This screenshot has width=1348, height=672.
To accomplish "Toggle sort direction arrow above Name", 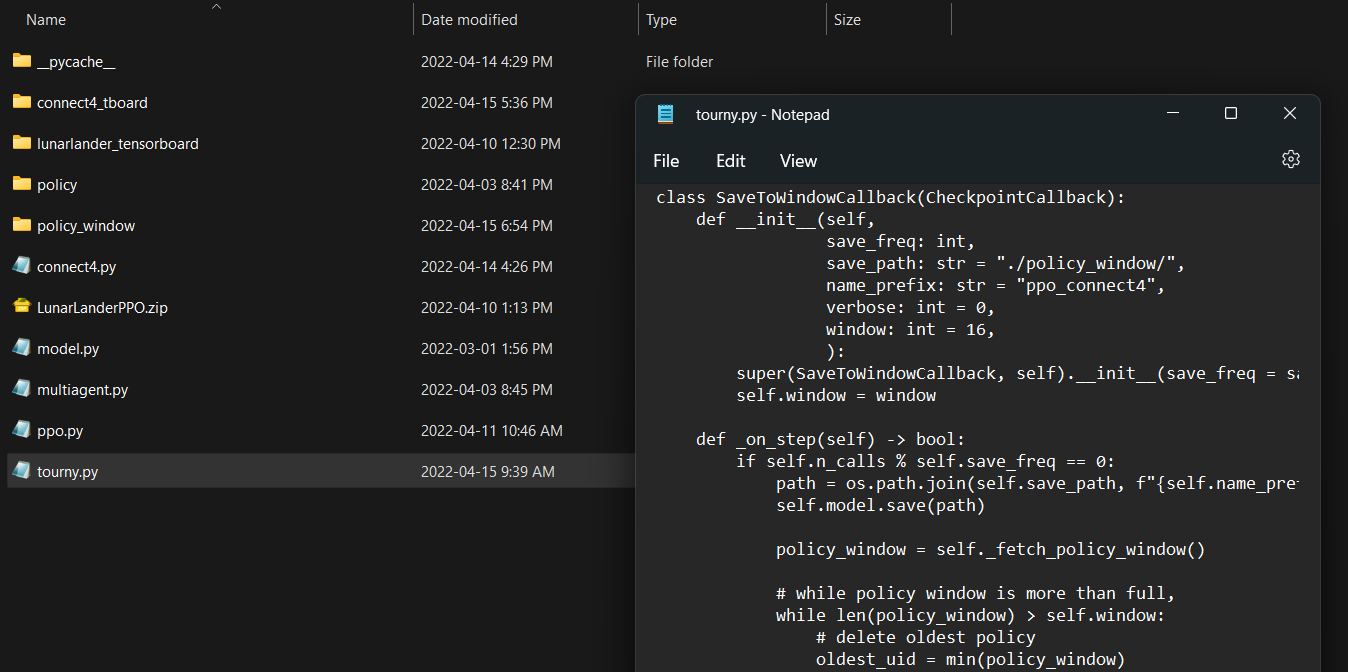I will point(216,6).
